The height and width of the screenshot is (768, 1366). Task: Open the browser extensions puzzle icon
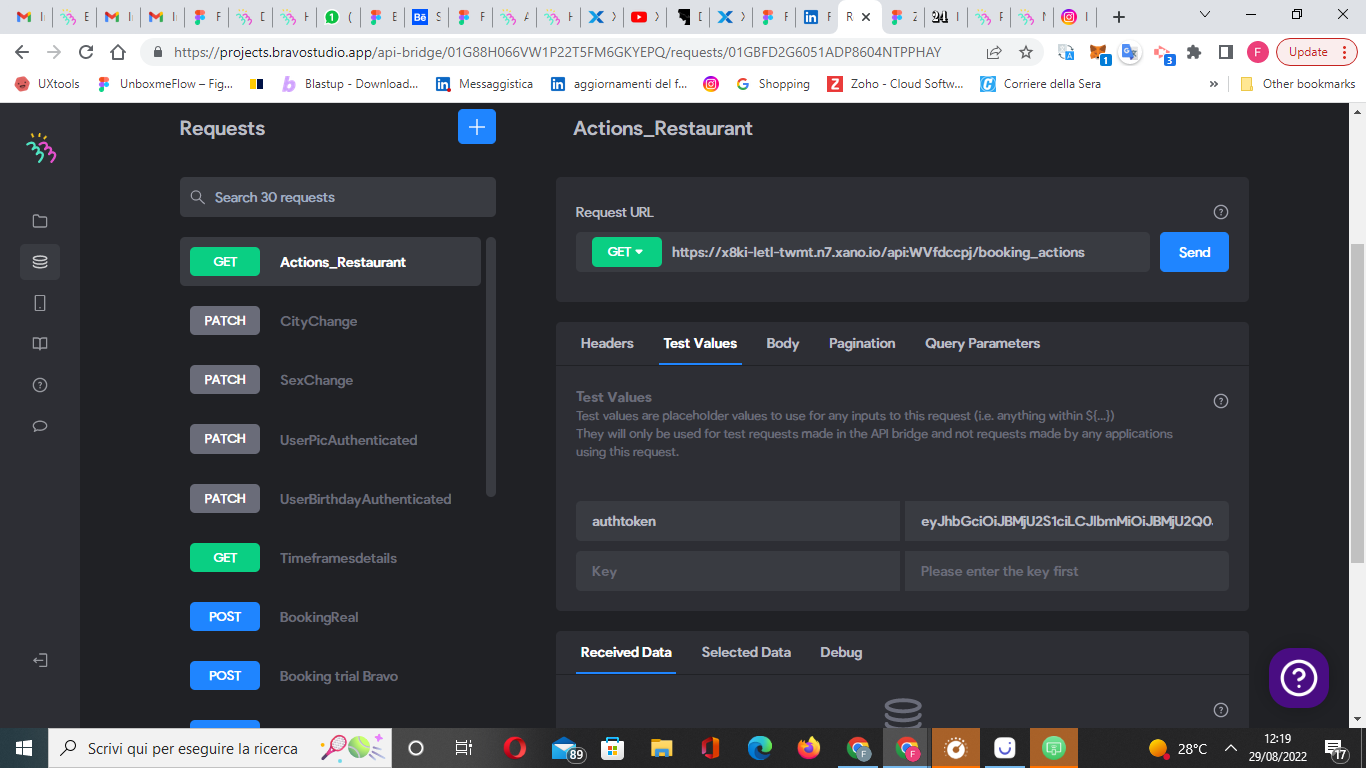point(1193,52)
